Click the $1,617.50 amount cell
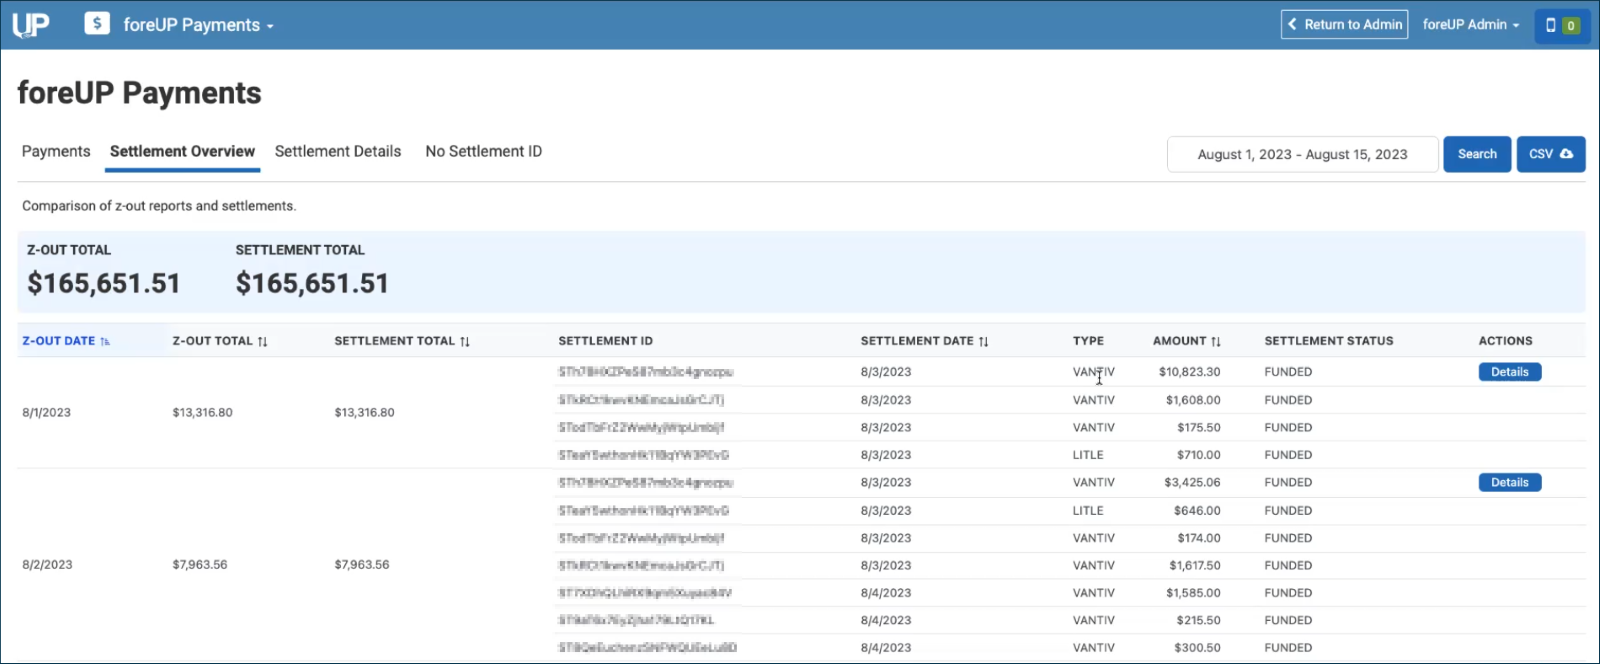Viewport: 1600px width, 664px height. (x=1195, y=566)
